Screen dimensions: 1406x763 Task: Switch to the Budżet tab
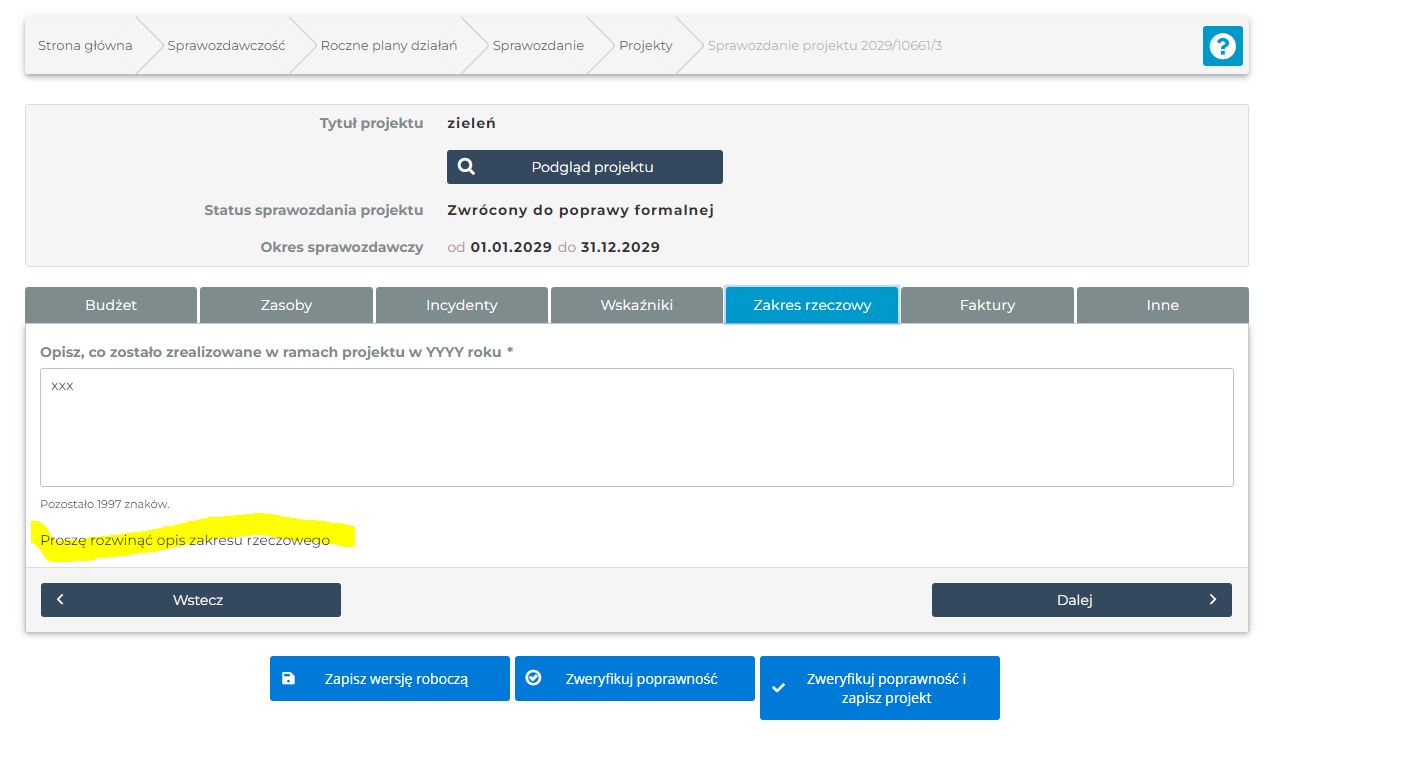coord(111,305)
